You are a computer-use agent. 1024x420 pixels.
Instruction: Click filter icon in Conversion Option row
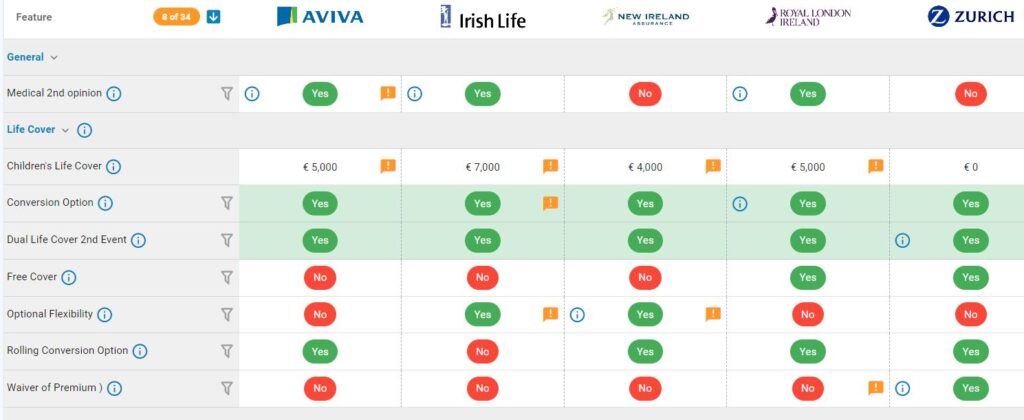click(227, 203)
